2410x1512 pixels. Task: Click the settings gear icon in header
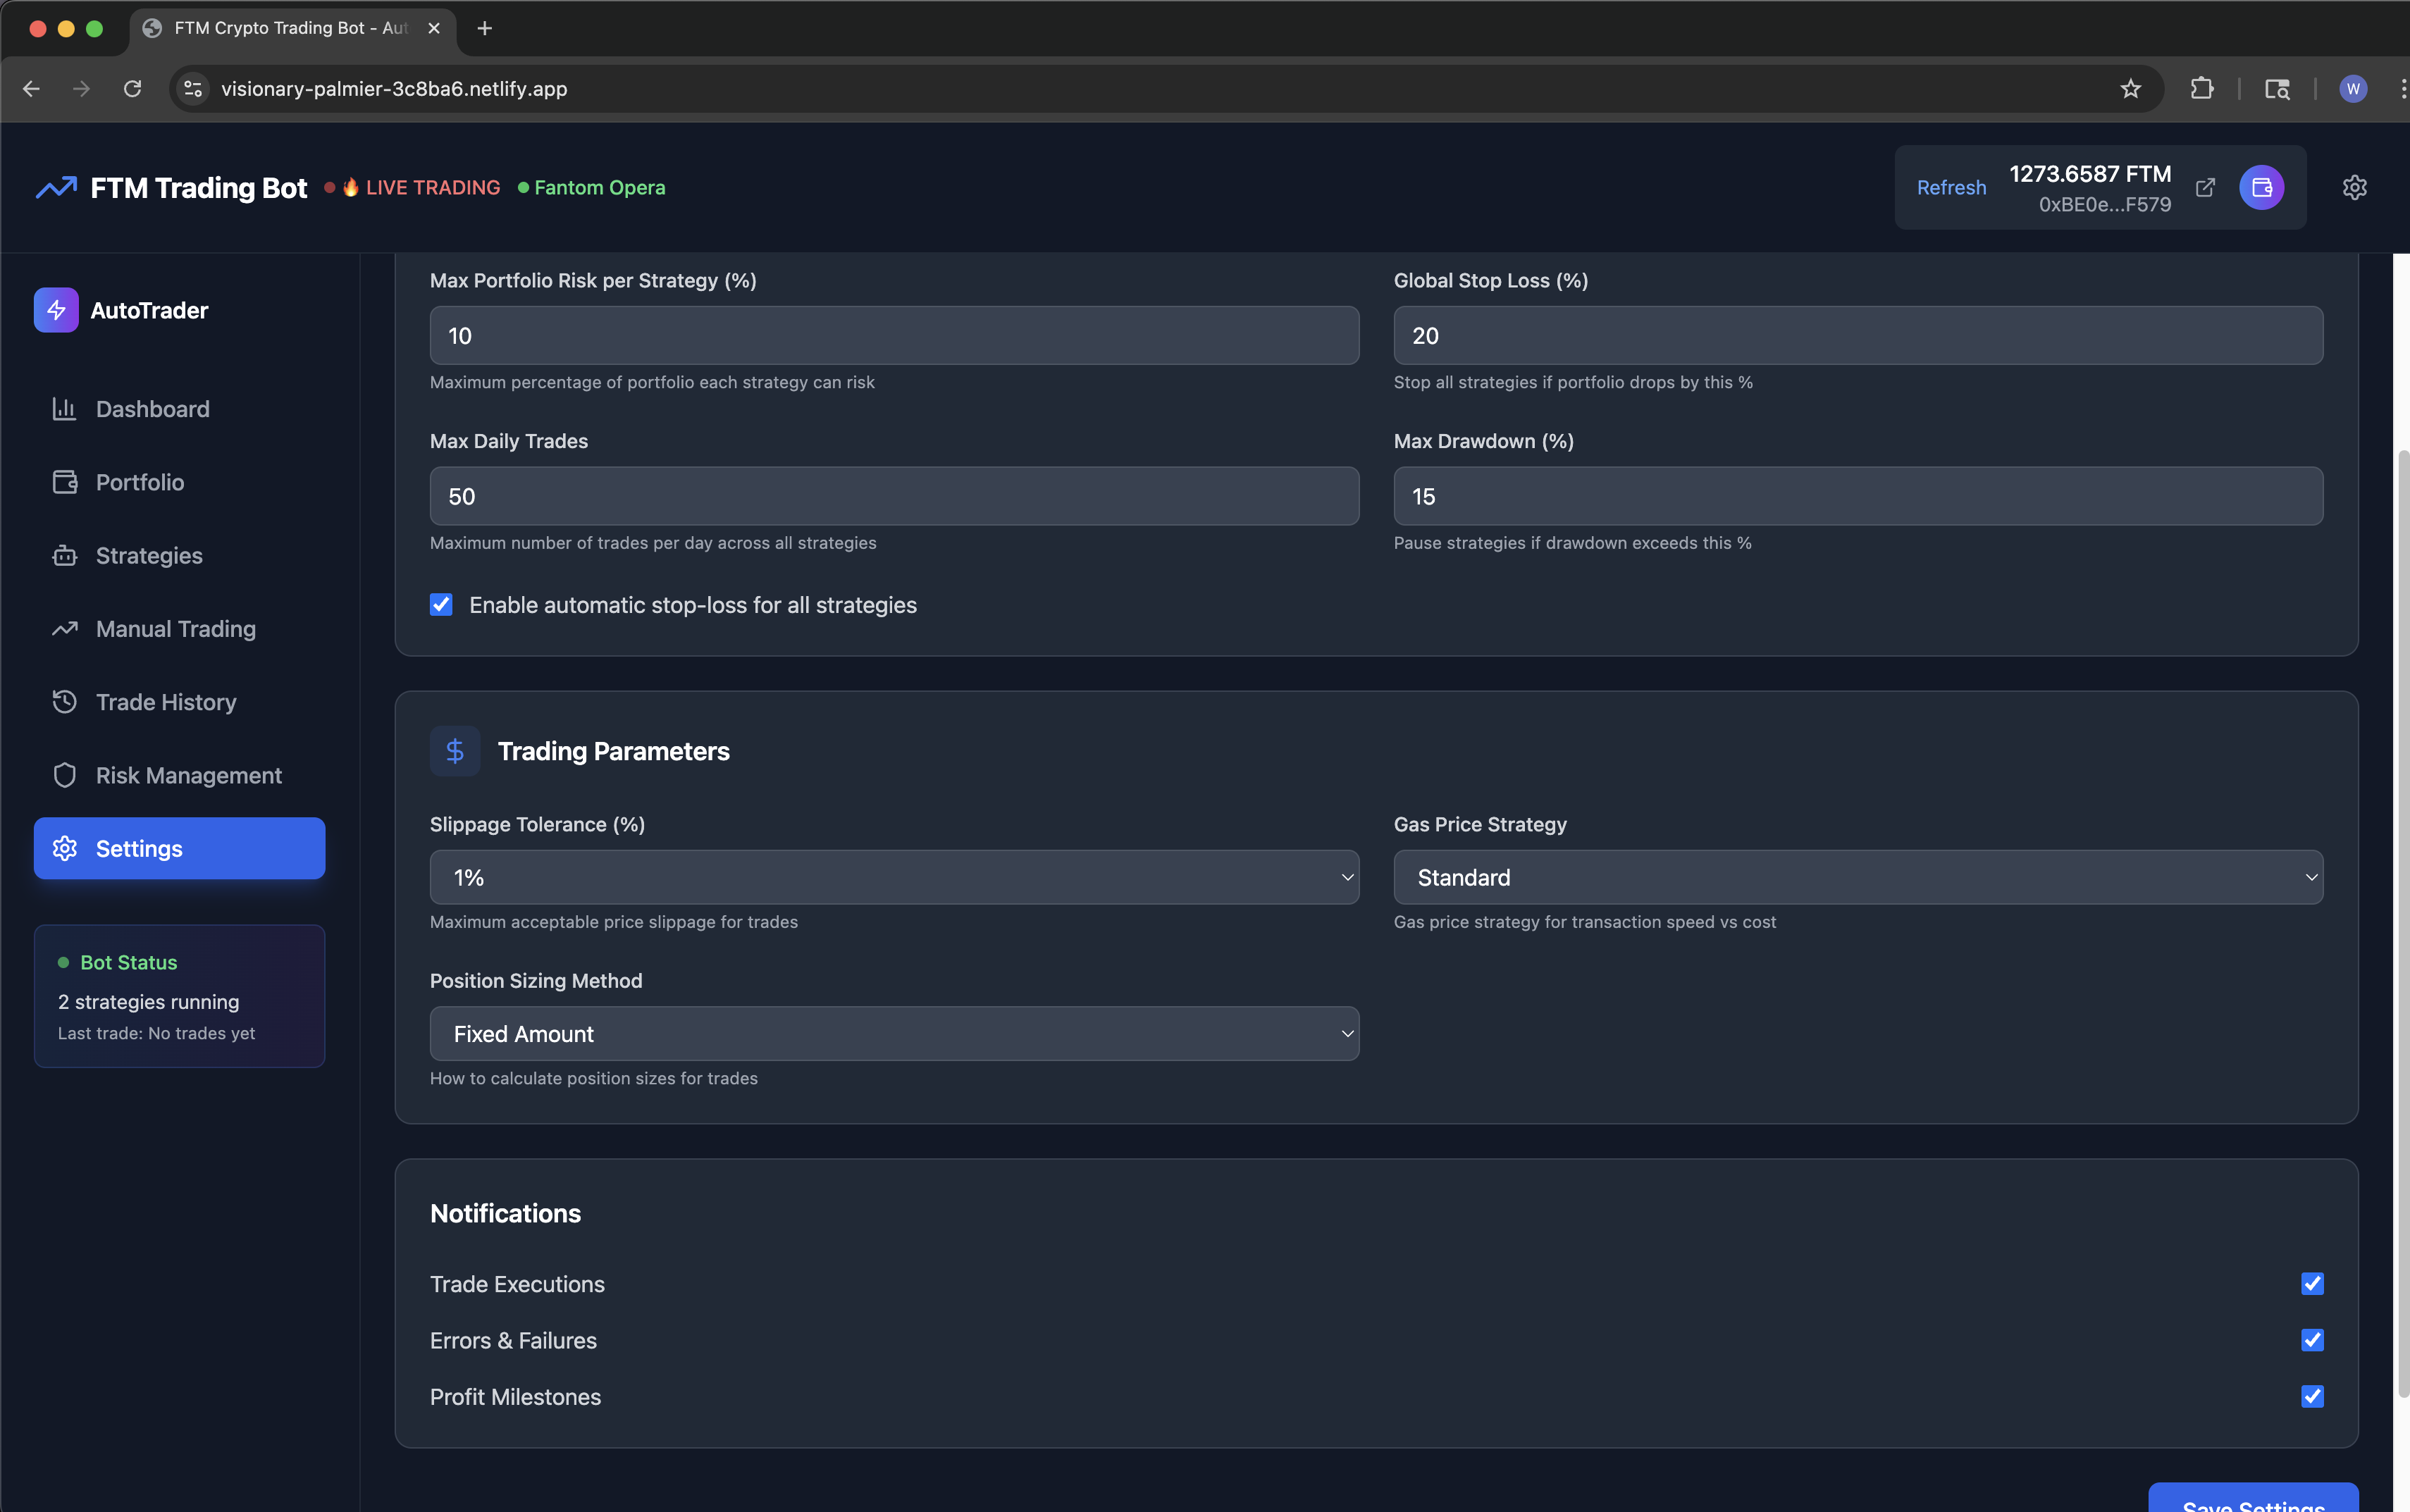2354,187
